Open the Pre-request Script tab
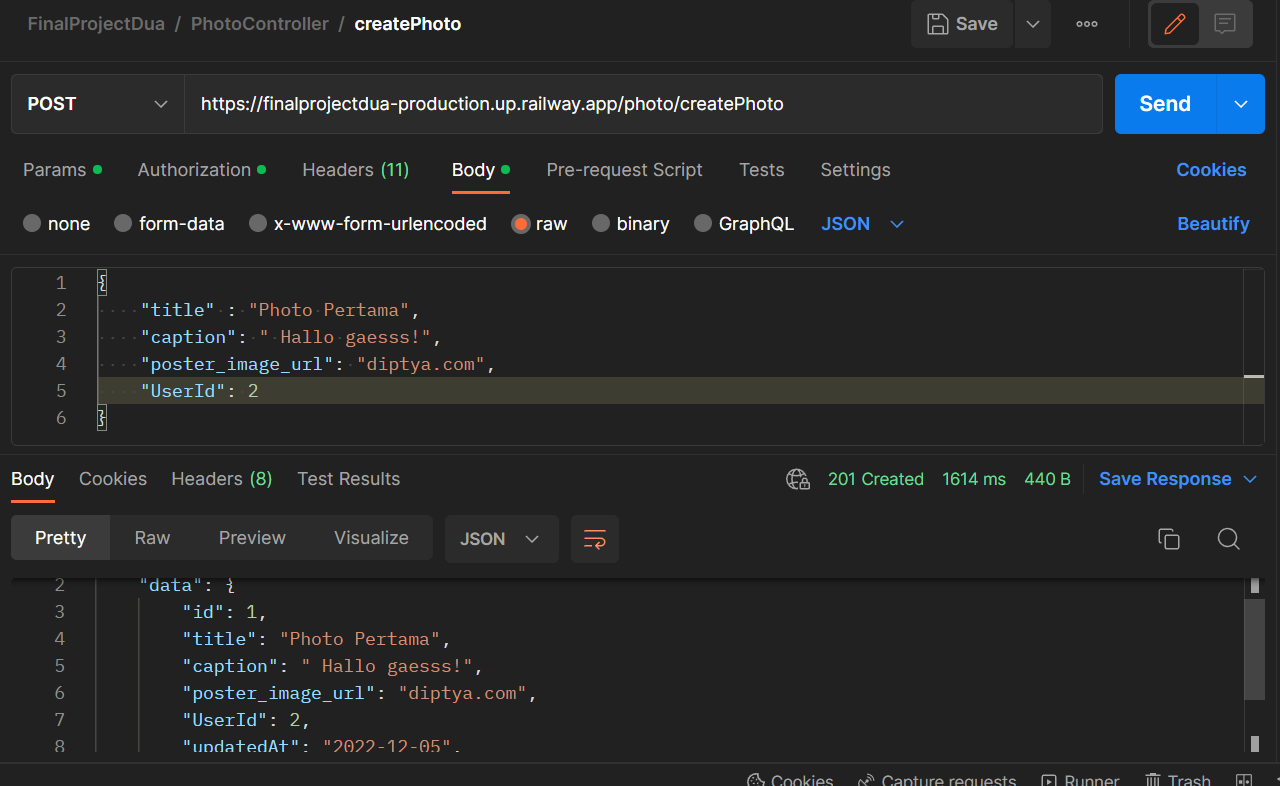The width and height of the screenshot is (1280, 786). click(625, 170)
